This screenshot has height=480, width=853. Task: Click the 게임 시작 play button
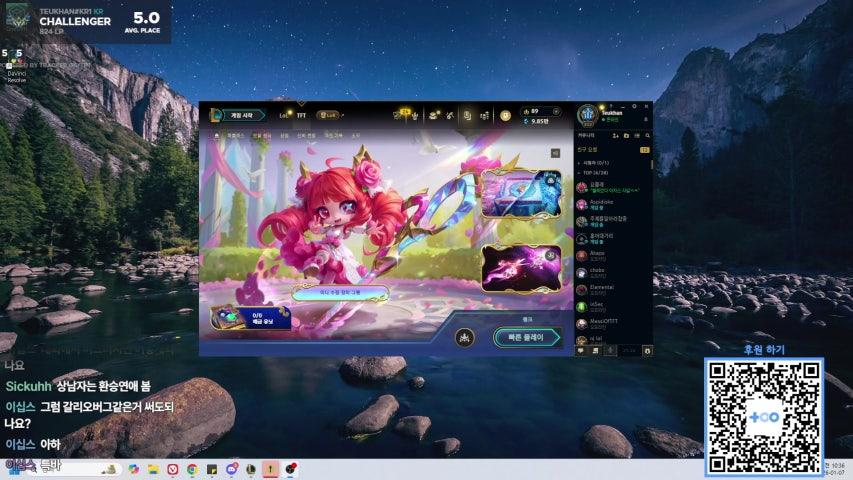[x=238, y=115]
